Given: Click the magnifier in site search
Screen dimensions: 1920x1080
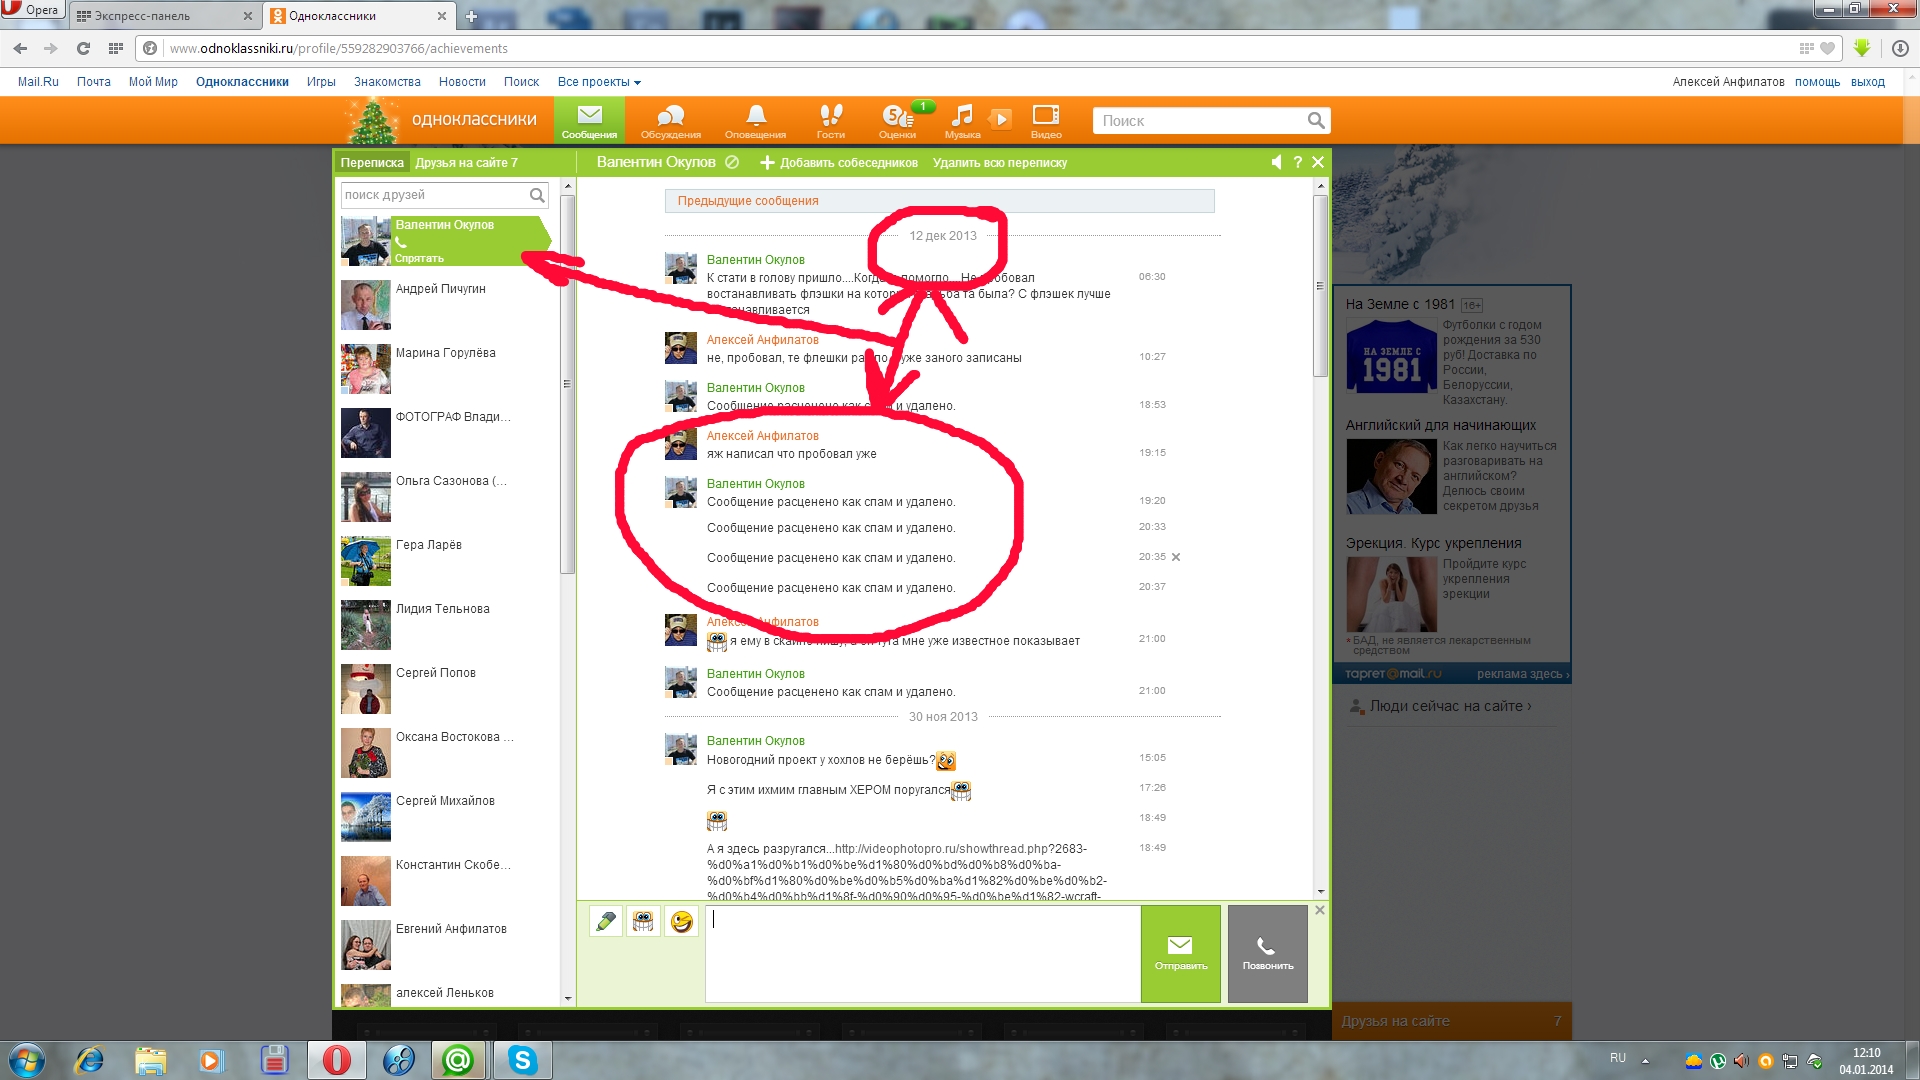Looking at the screenshot, I should 1316,121.
